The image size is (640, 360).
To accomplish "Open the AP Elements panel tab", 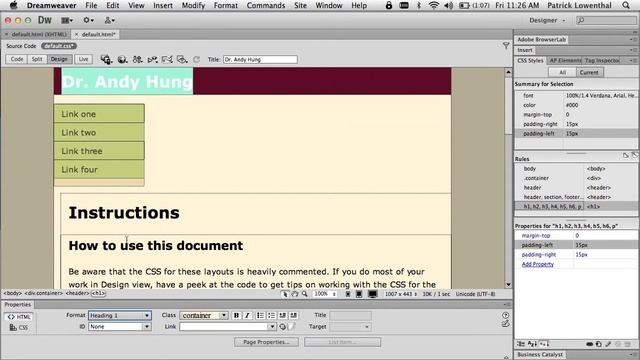I will point(565,60).
